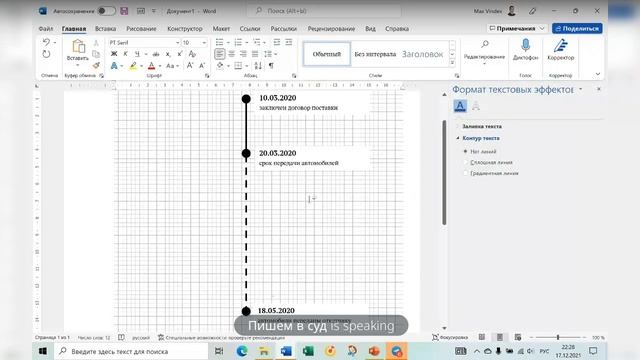Click the Undo arrow icon
This screenshot has width=640, height=360.
pyautogui.click(x=46, y=42)
